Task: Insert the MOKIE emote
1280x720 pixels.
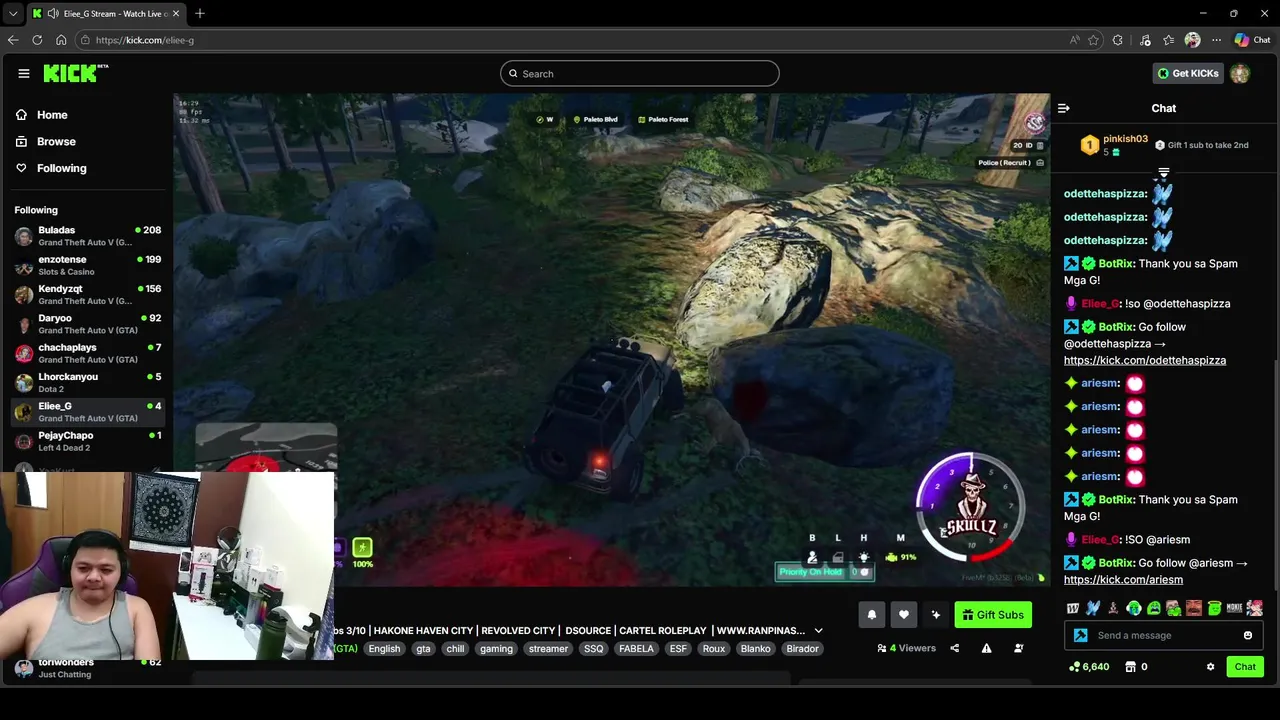Action: pos(1234,608)
